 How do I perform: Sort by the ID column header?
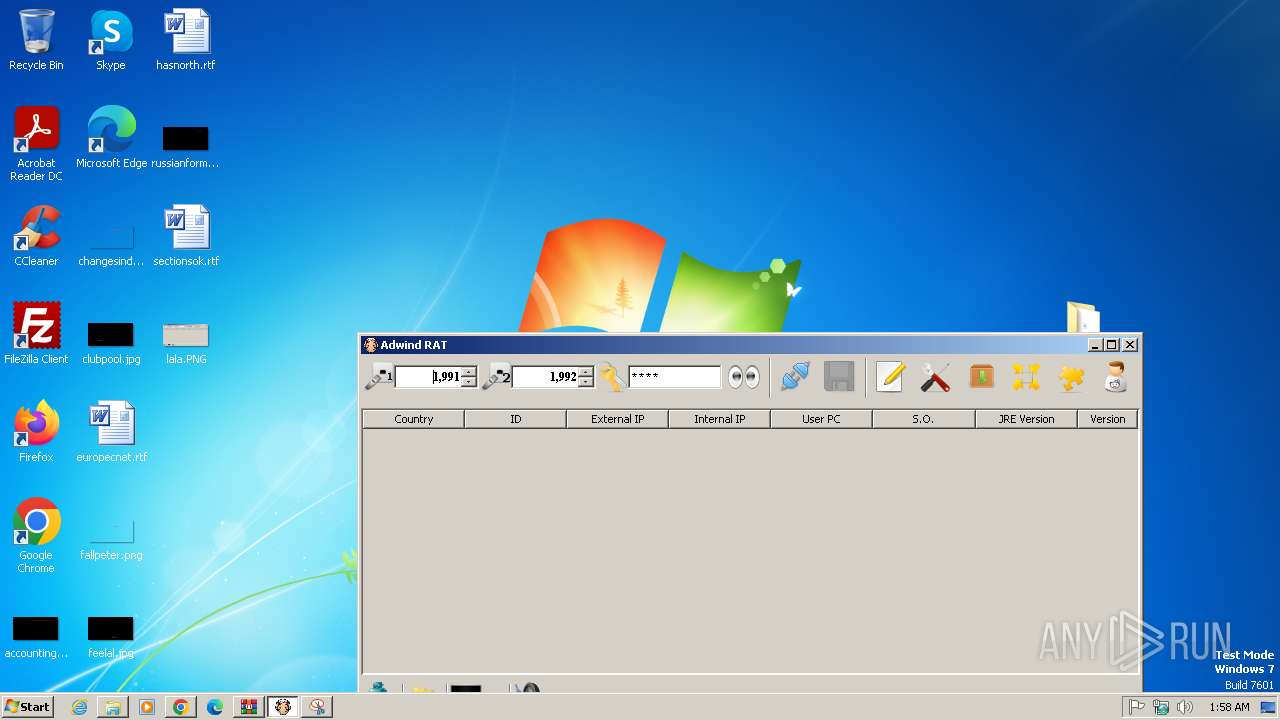pyautogui.click(x=515, y=419)
